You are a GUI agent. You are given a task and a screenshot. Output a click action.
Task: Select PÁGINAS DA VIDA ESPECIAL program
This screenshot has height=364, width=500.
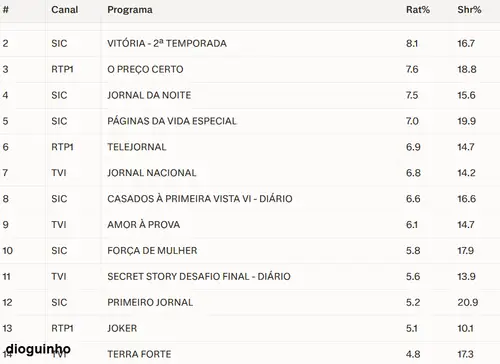coord(172,121)
